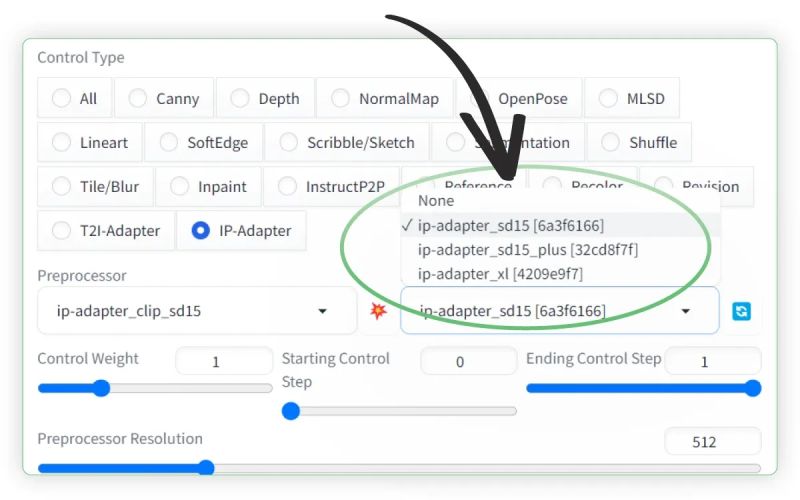This screenshot has height=500, width=800.
Task: Click the Preprocessor Resolution 512 field
Action: pyautogui.click(x=713, y=441)
